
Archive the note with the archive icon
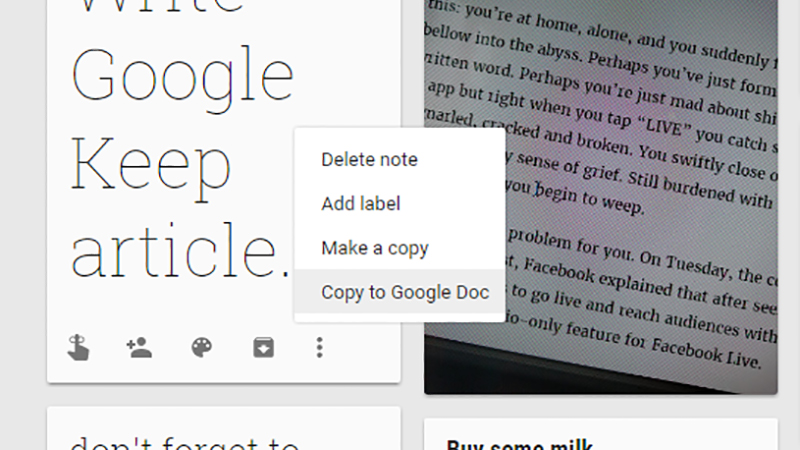(264, 348)
